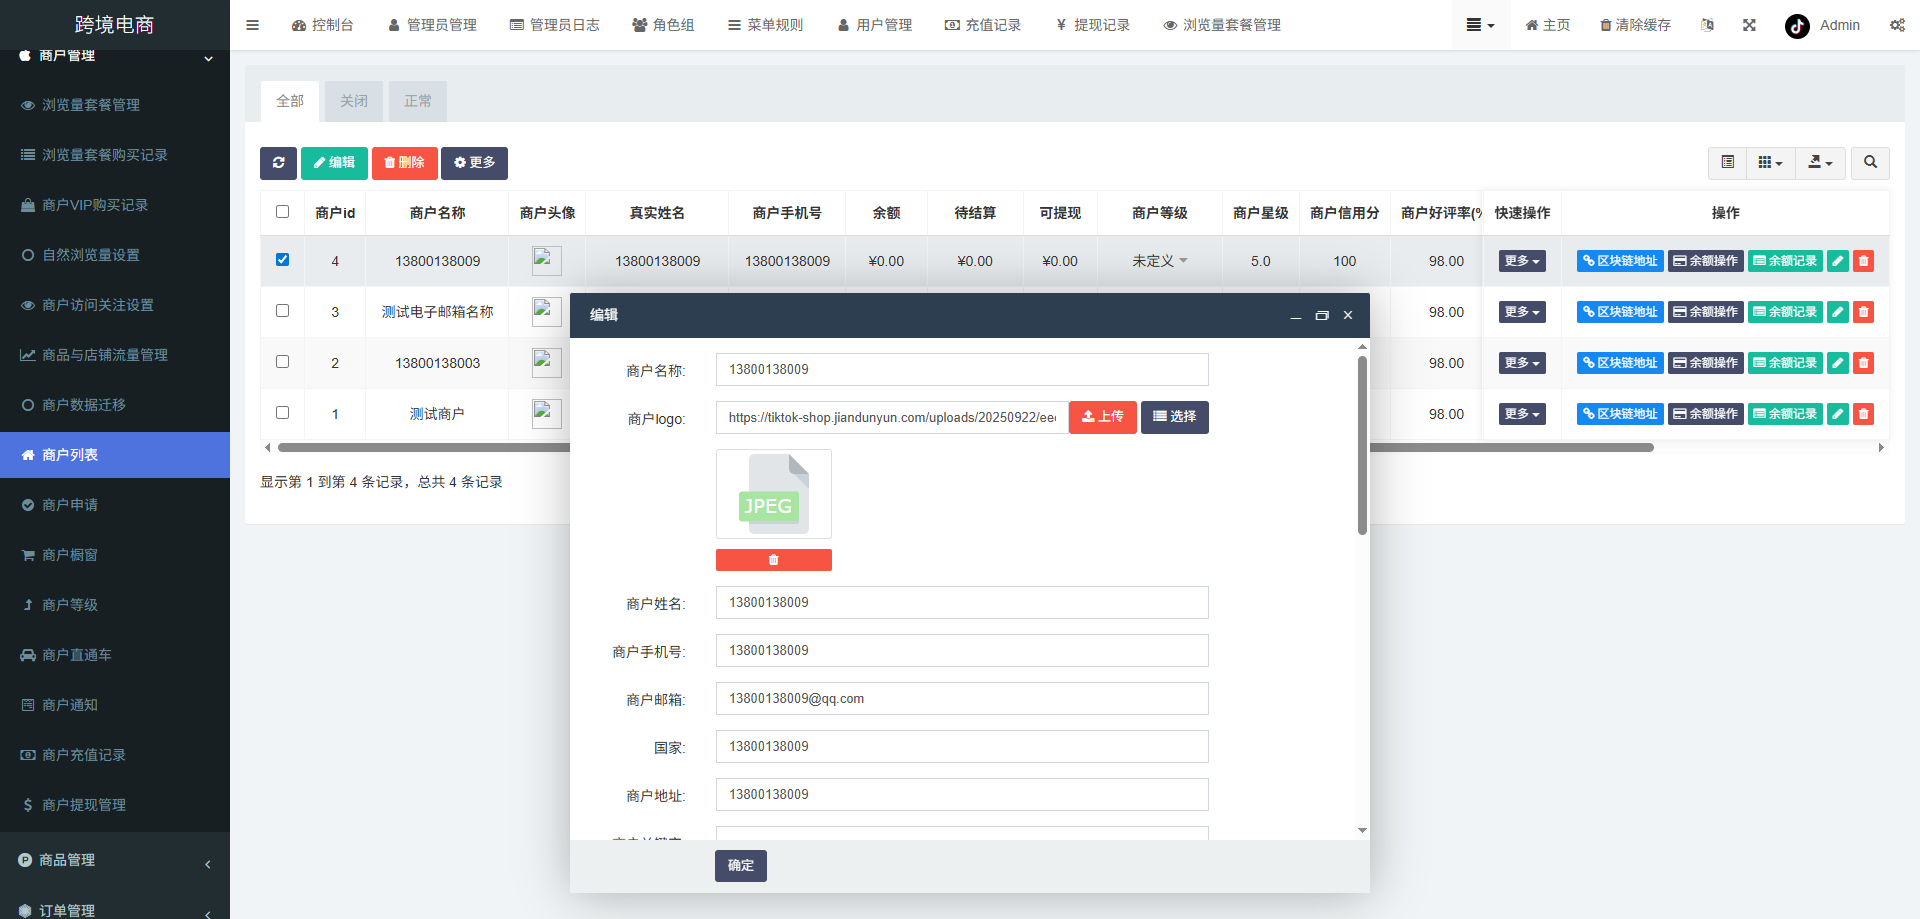Image resolution: width=1920 pixels, height=919 pixels.
Task: Check the checkbox for merchant id 3
Action: point(282,310)
